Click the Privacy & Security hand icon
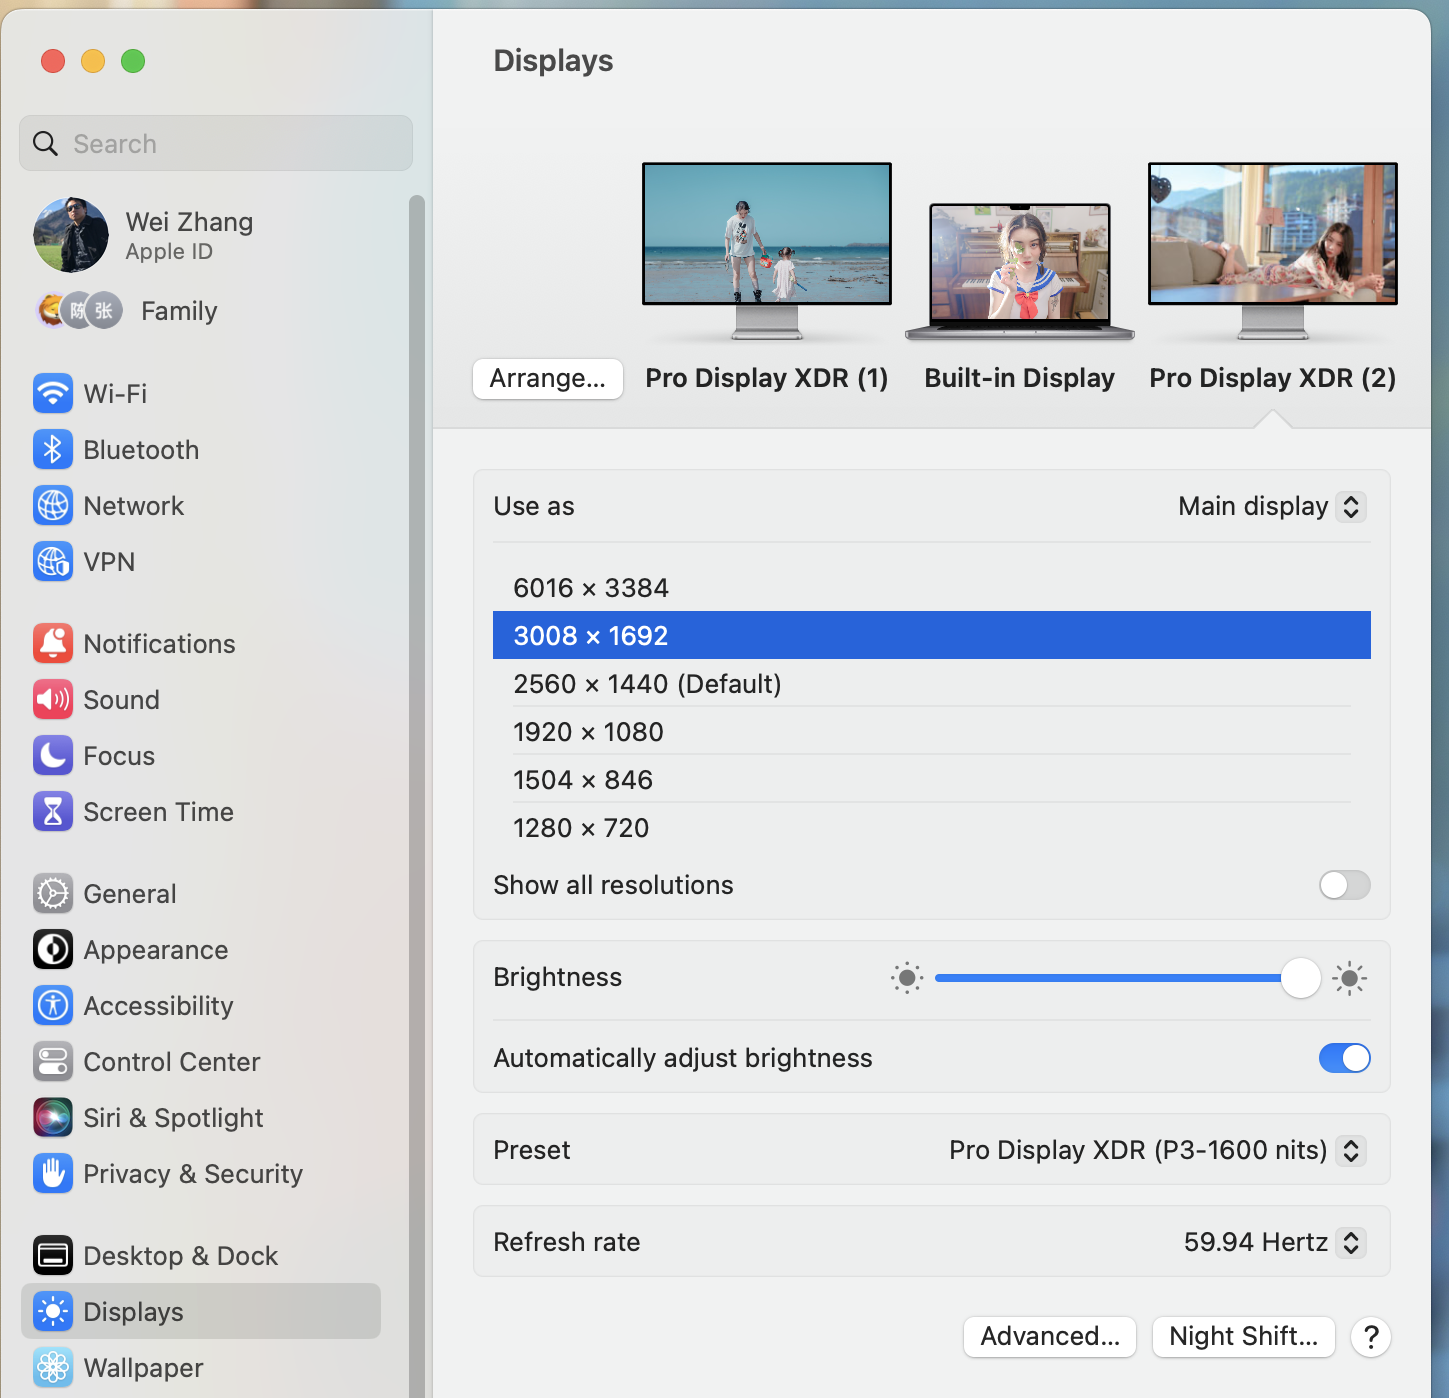1449x1398 pixels. (x=53, y=1174)
